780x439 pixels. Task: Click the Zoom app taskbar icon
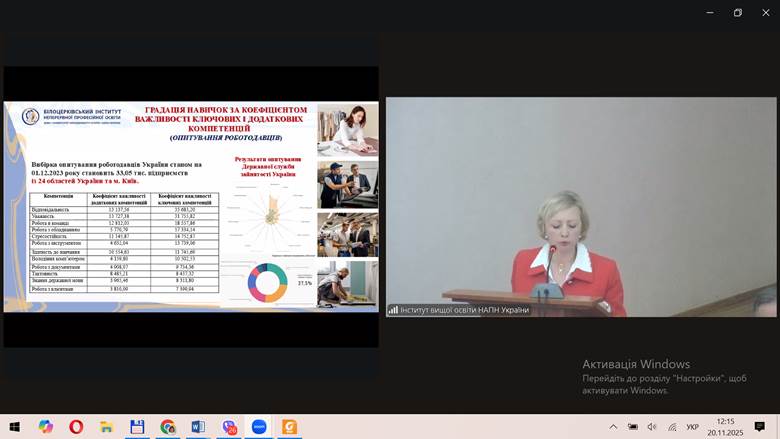259,427
